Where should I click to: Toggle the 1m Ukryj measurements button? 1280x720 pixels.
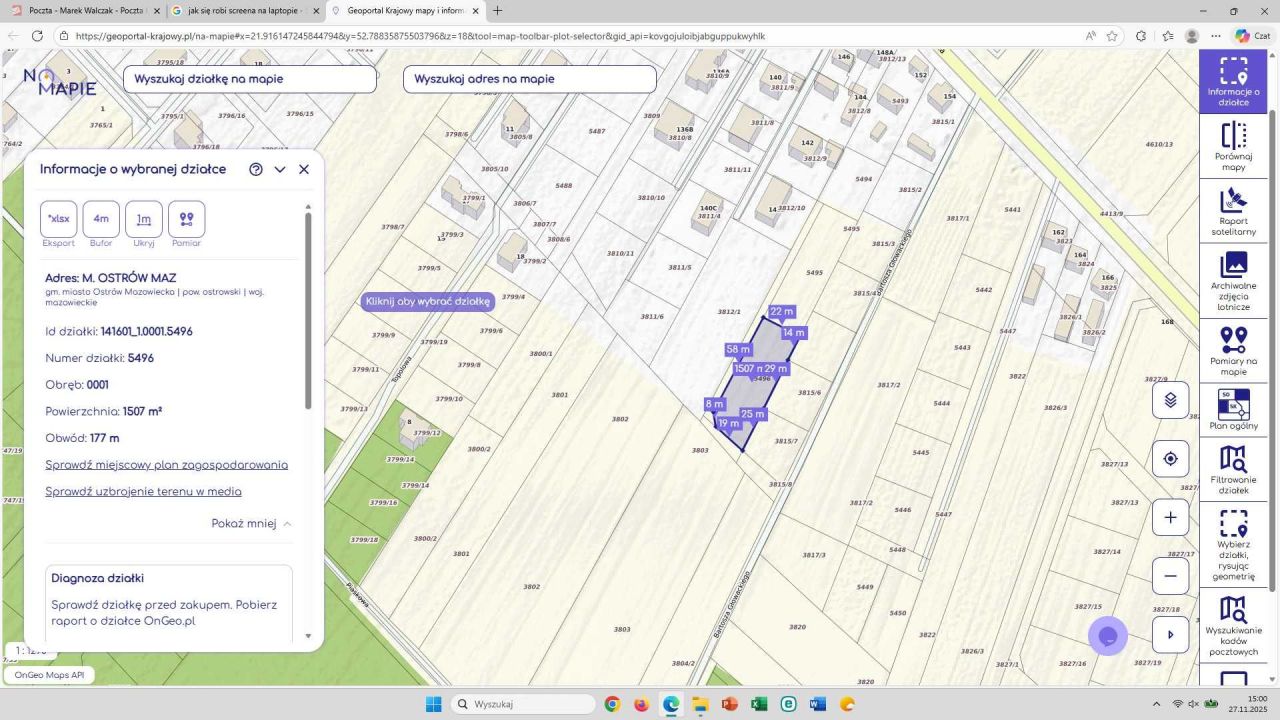click(x=144, y=219)
